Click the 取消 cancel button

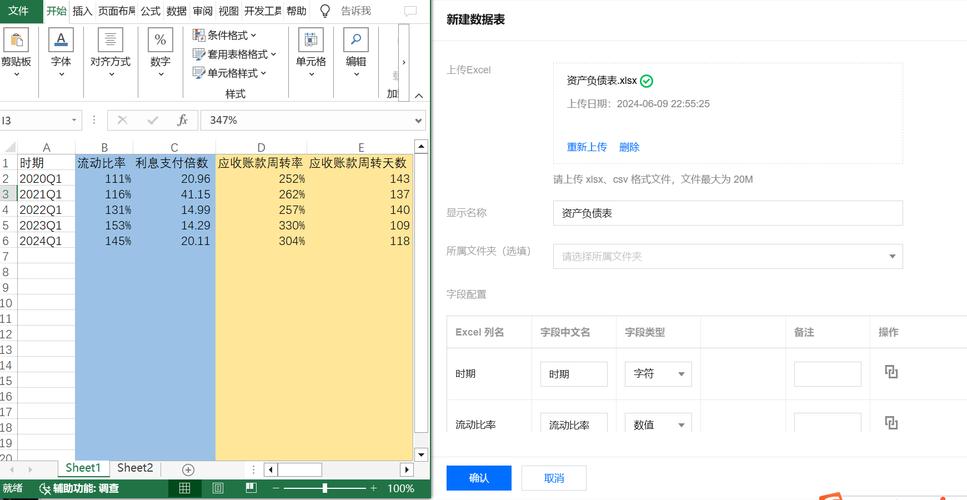[554, 478]
